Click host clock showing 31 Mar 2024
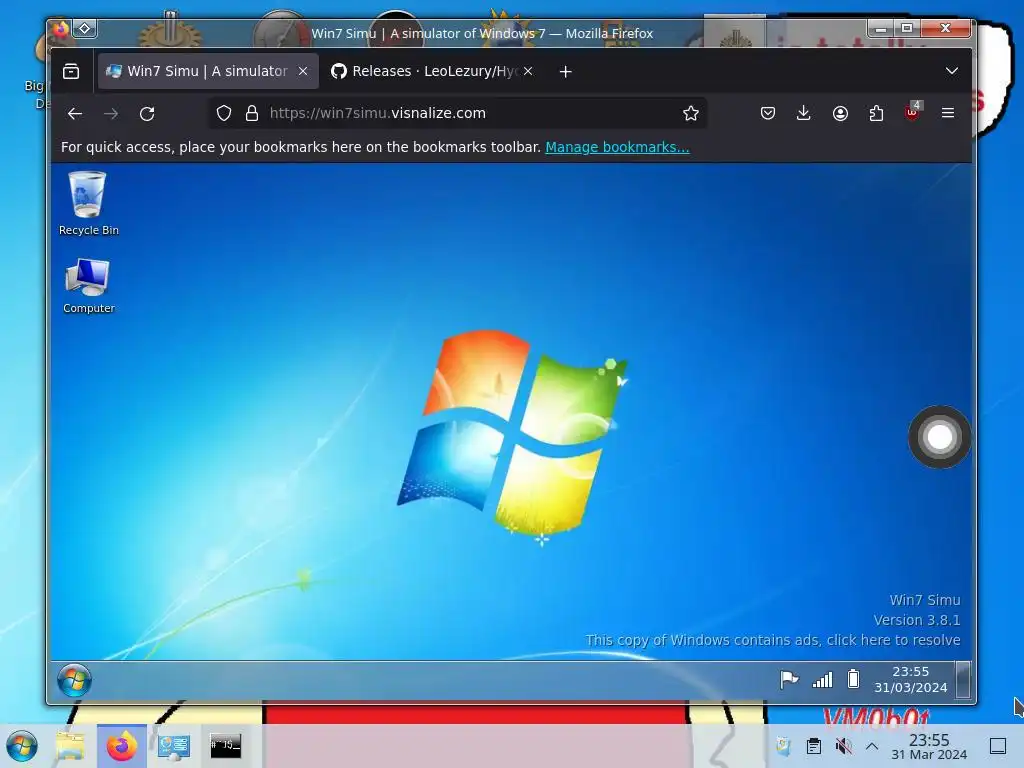1024x768 pixels. pyautogui.click(x=929, y=746)
